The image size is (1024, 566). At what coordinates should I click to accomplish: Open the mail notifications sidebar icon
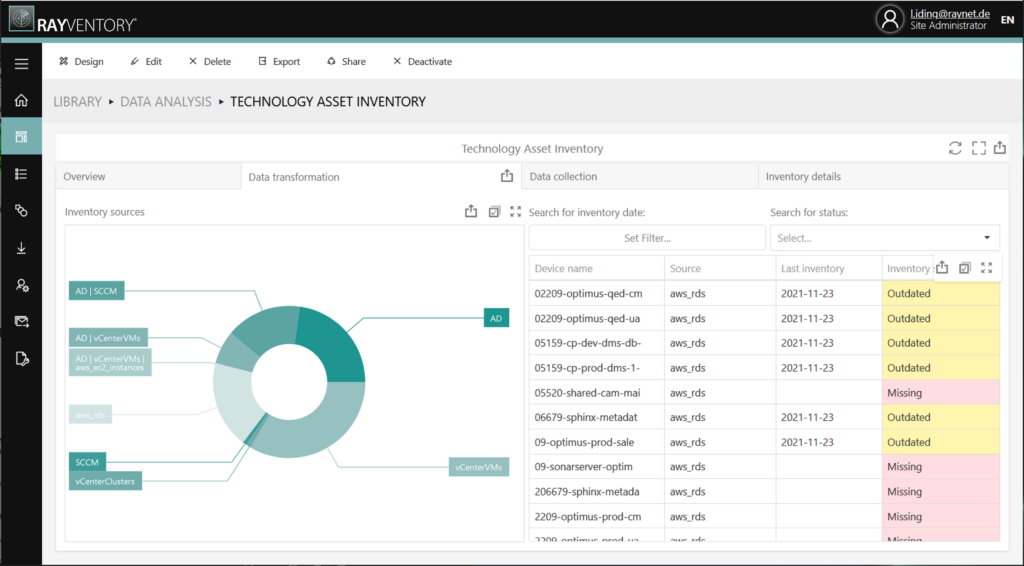click(x=22, y=321)
